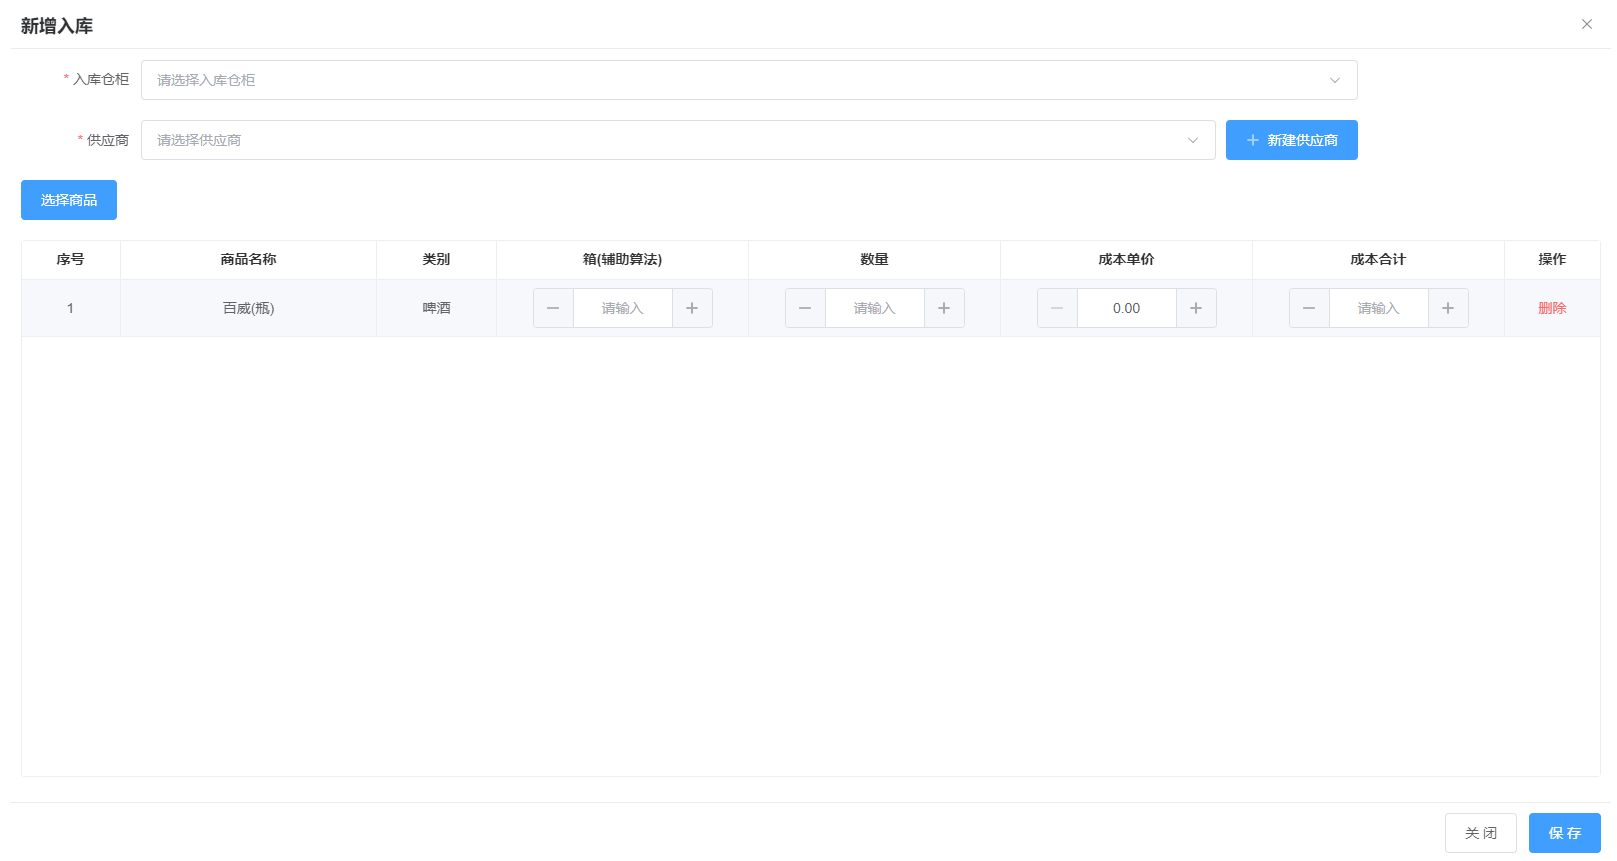Click minus icon in 数量 column
The height and width of the screenshot is (861, 1617).
tap(805, 308)
